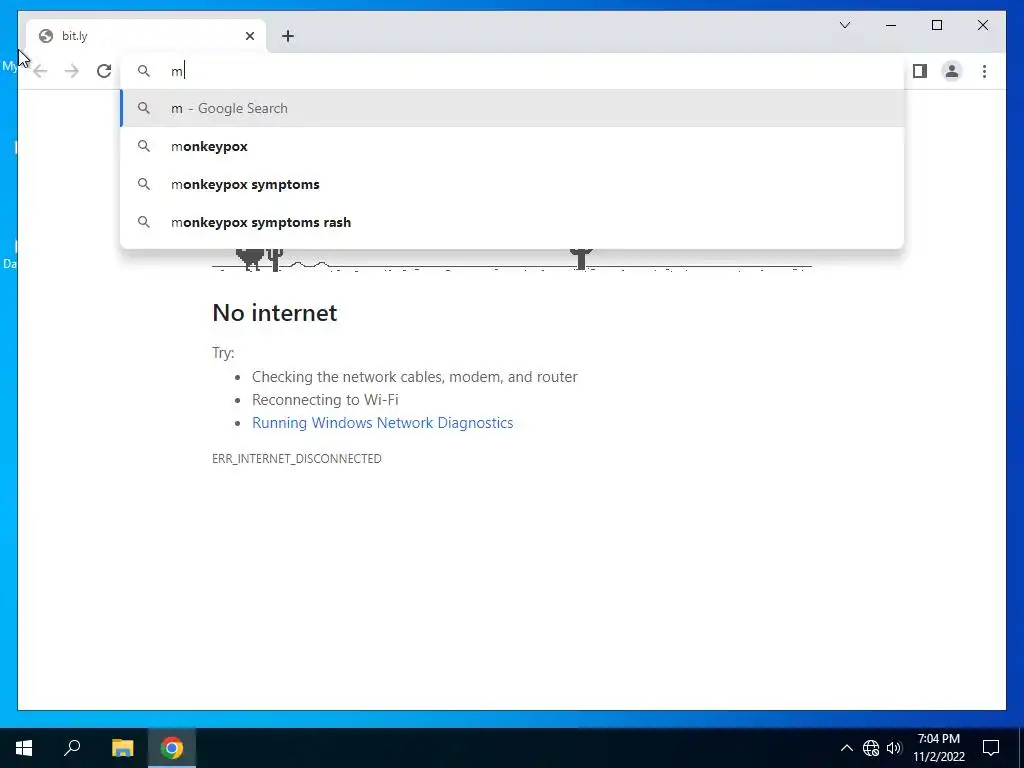This screenshot has width=1024, height=768.
Task: Expand the tab search chevron
Action: (x=844, y=25)
